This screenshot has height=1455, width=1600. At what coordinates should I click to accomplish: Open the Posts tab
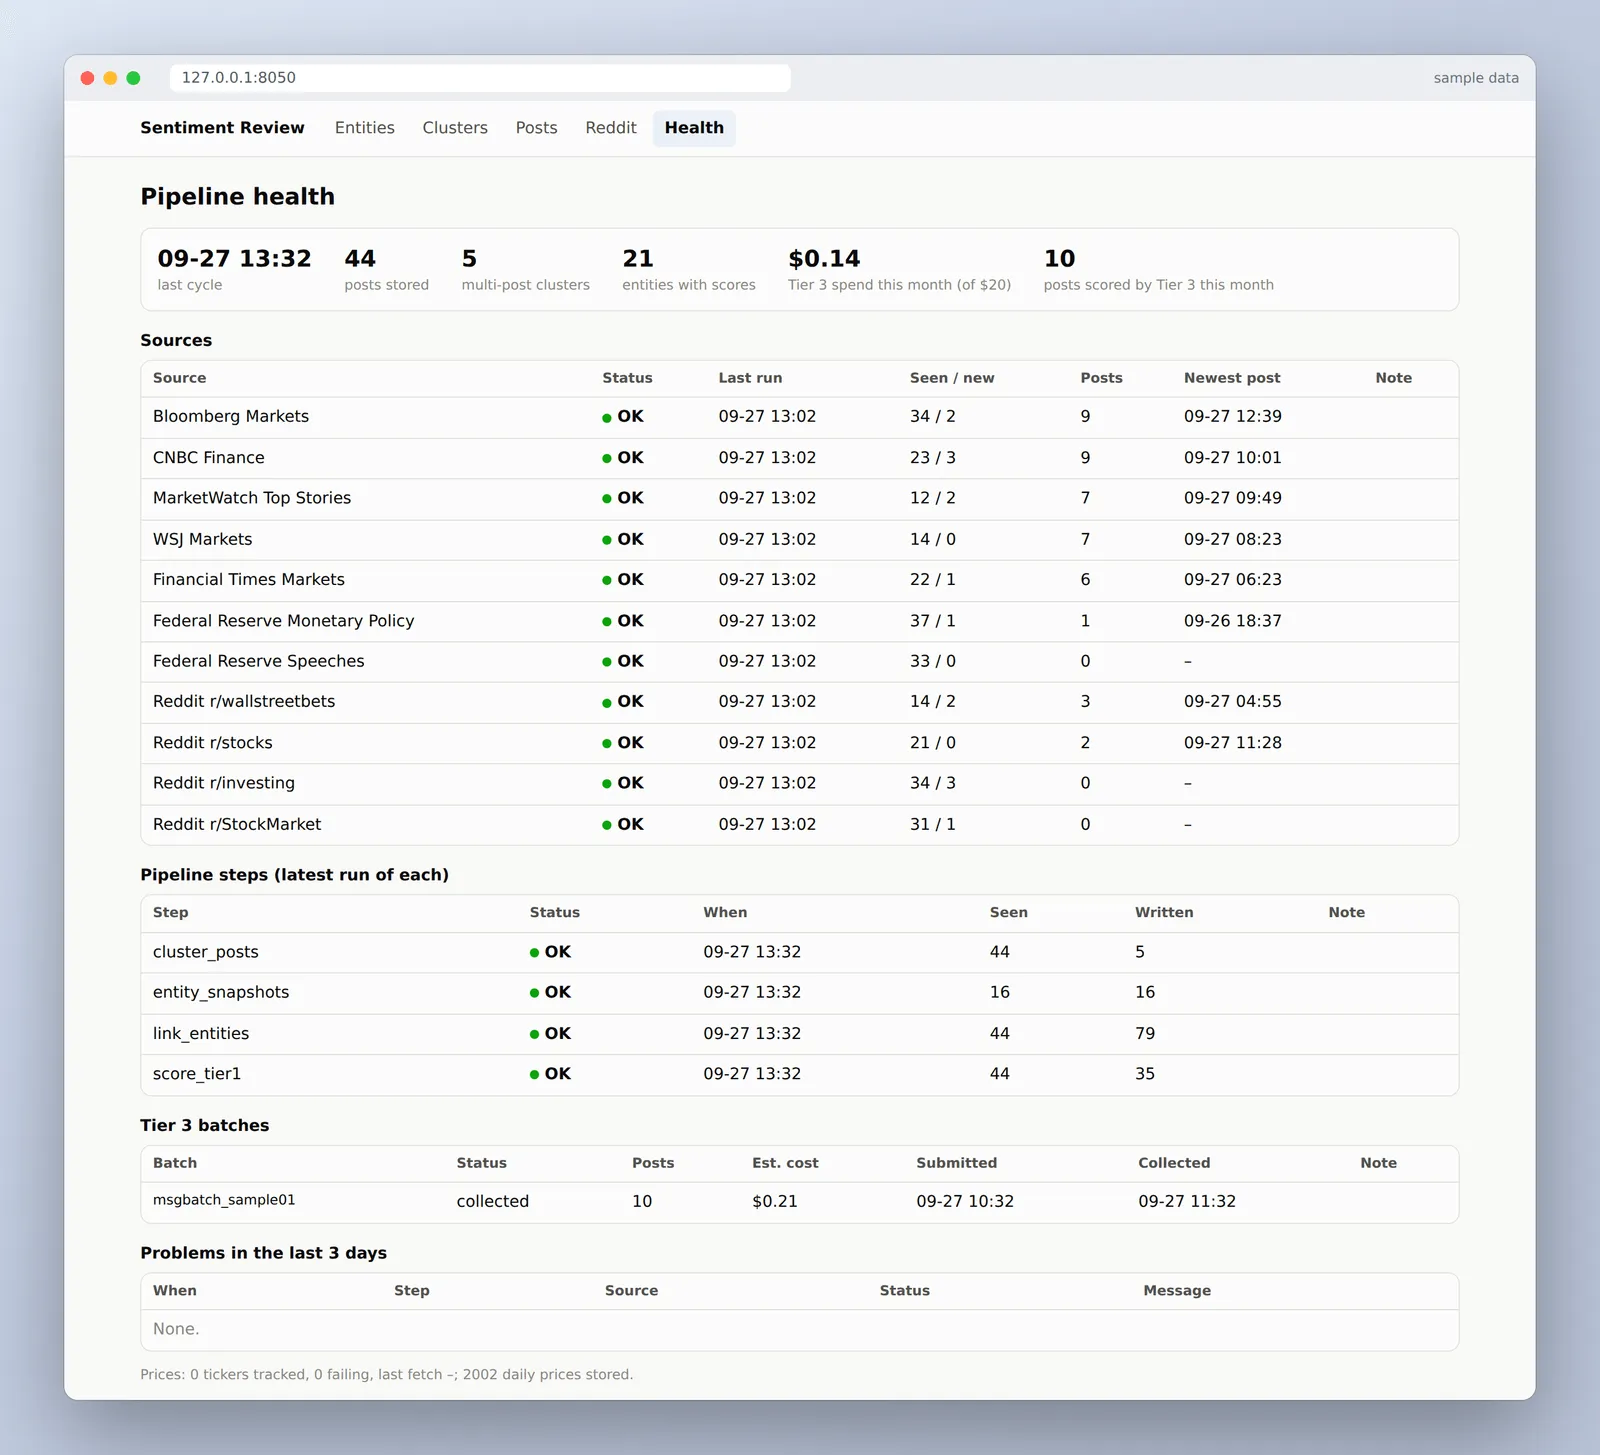point(536,128)
